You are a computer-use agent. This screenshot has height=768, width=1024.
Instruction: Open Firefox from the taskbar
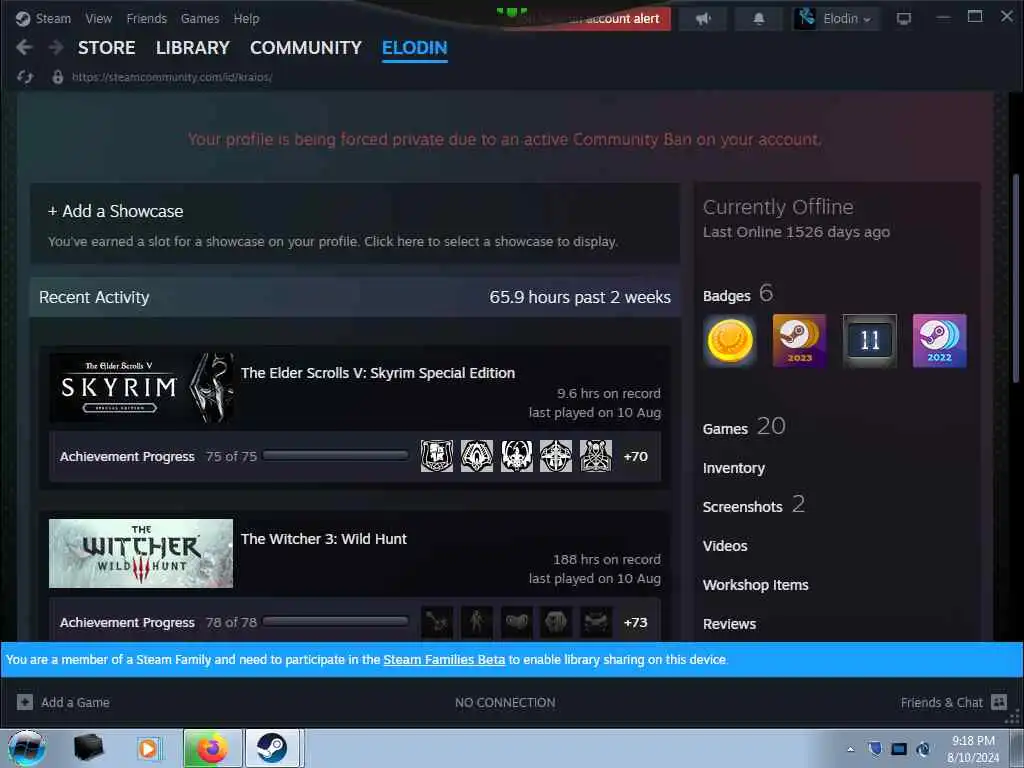pos(212,748)
